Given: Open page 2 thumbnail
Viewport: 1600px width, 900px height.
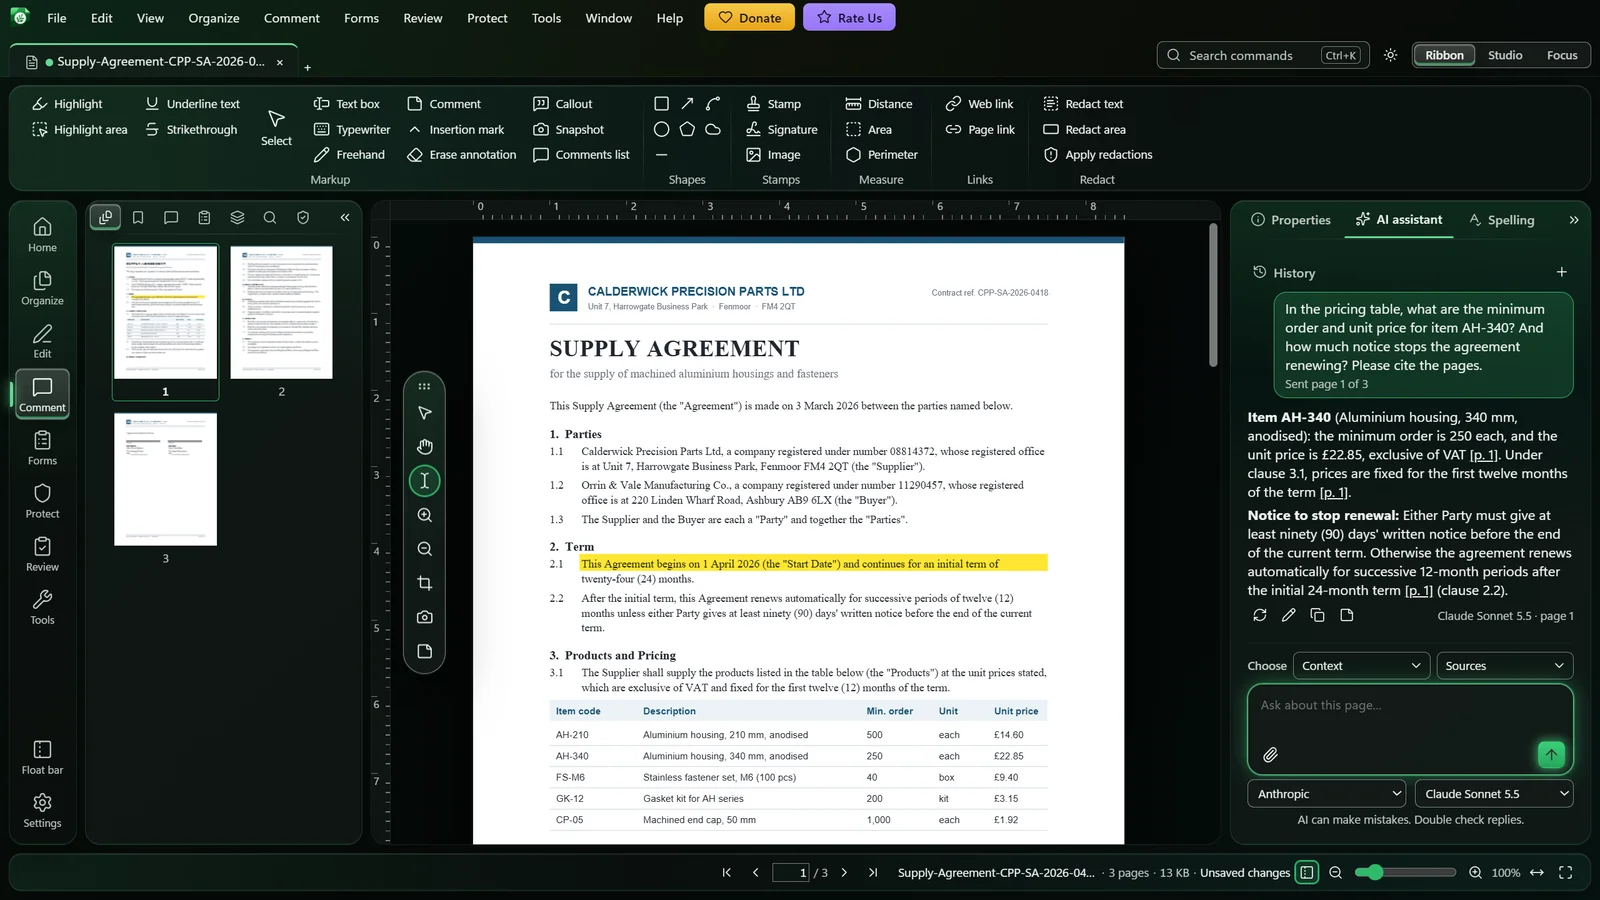Looking at the screenshot, I should (281, 313).
